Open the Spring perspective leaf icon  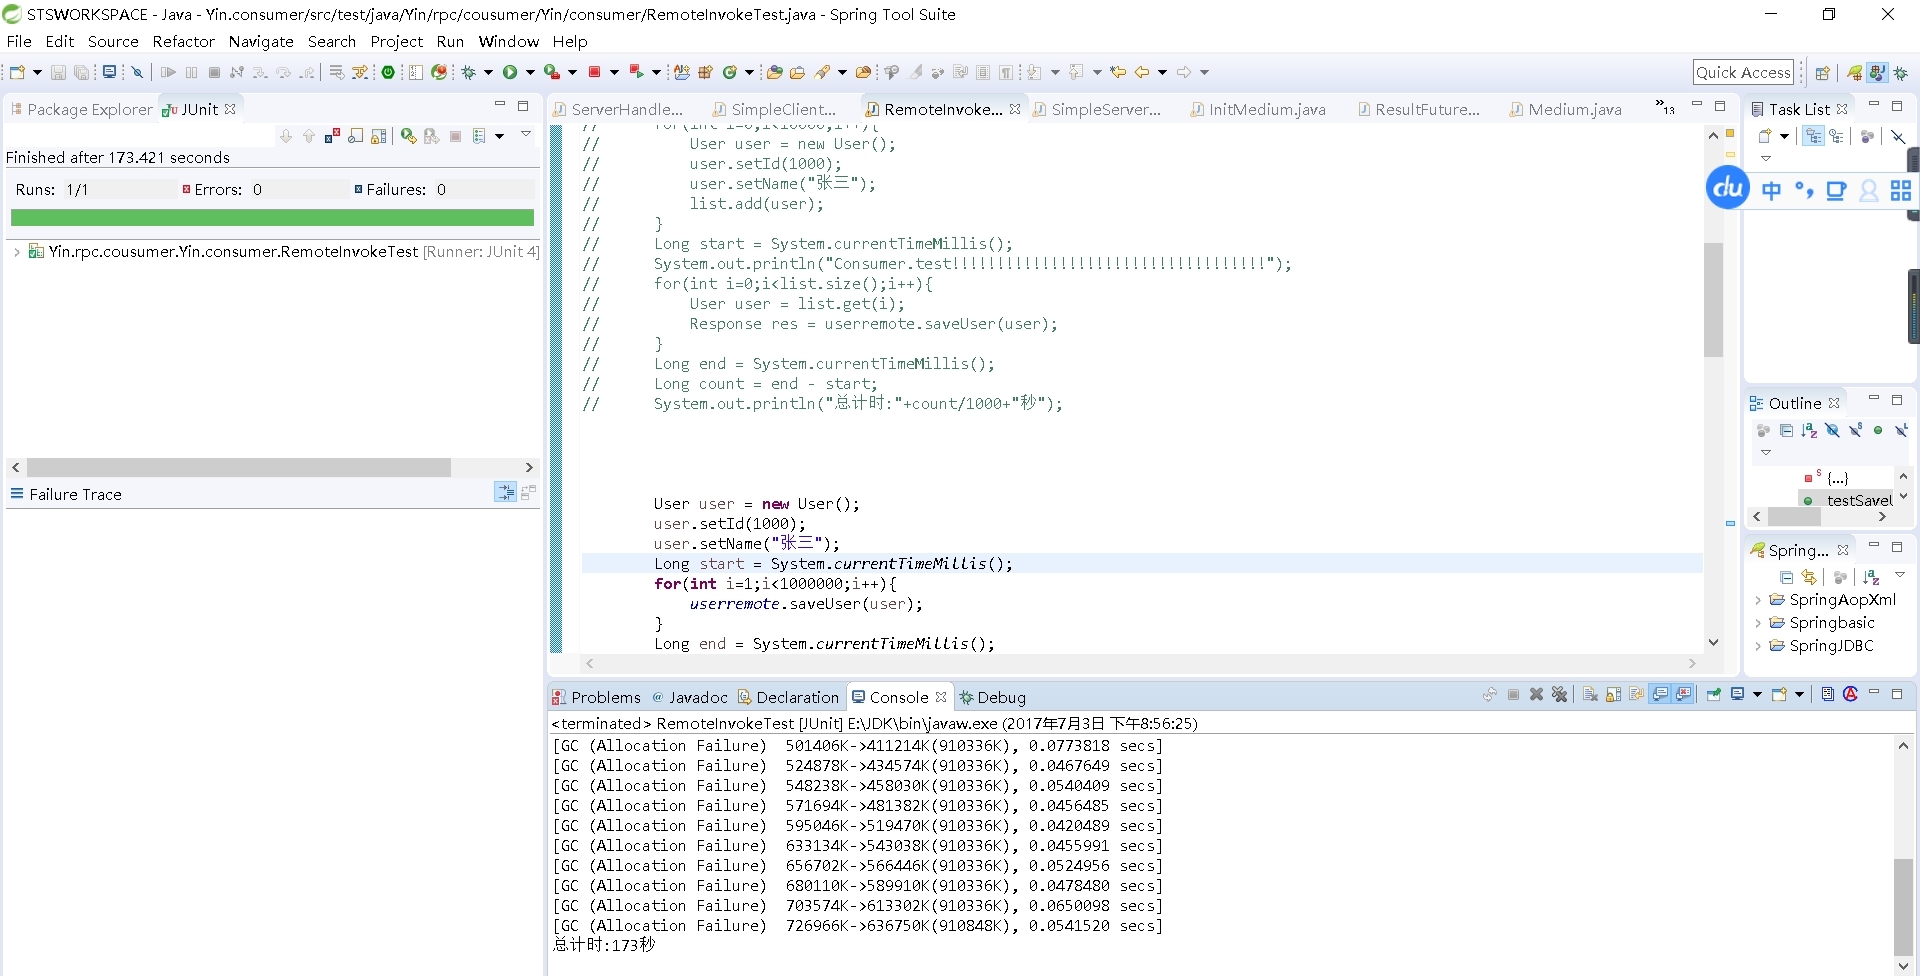pos(1855,73)
